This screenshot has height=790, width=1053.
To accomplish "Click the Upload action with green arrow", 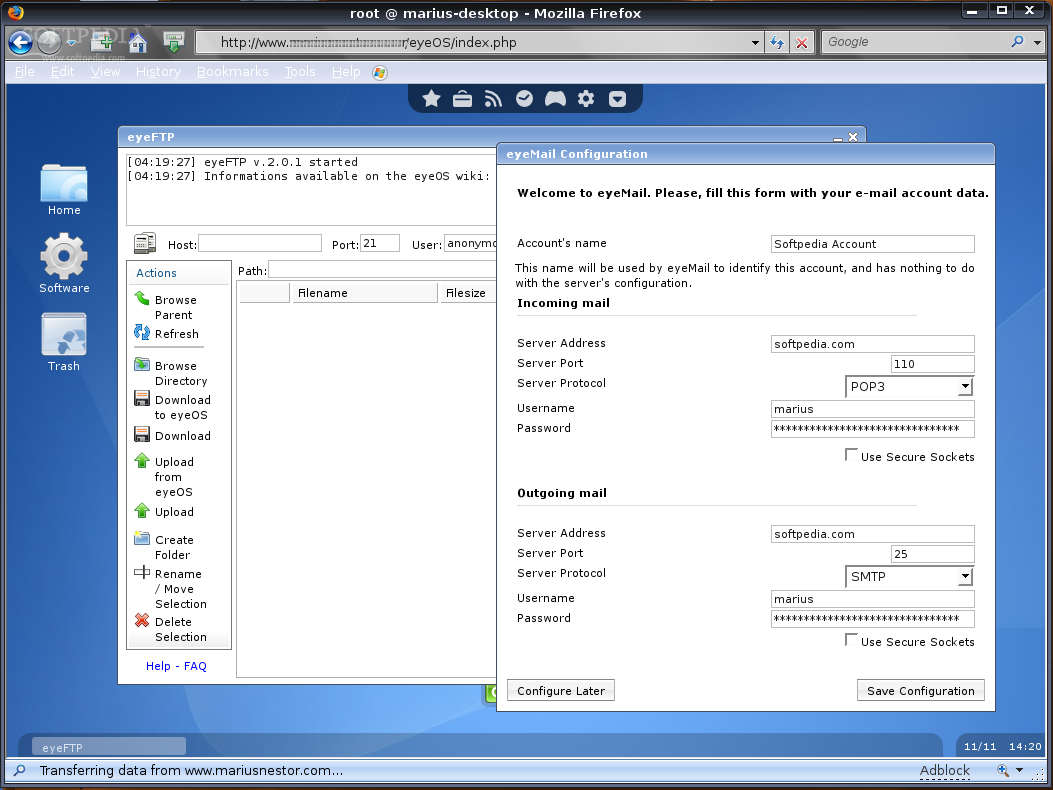I will pos(164,511).
